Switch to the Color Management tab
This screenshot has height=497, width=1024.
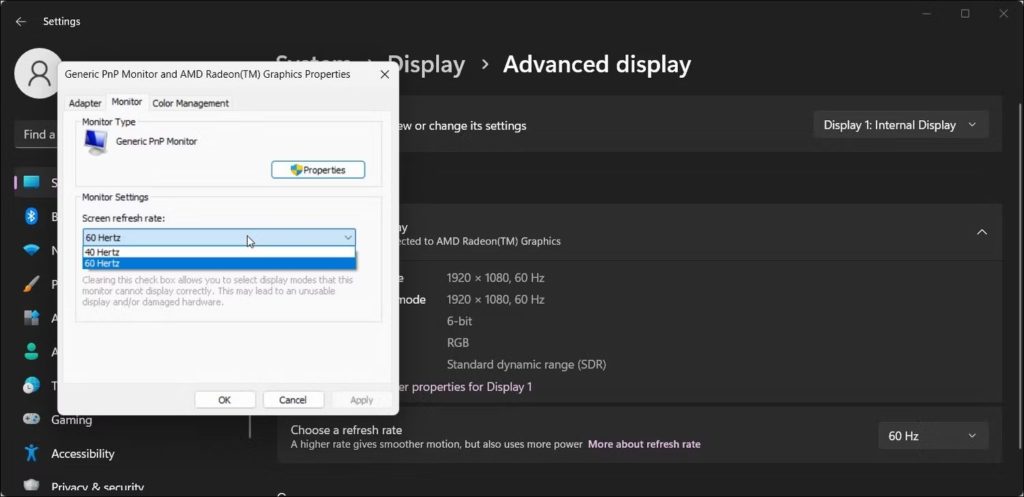191,103
